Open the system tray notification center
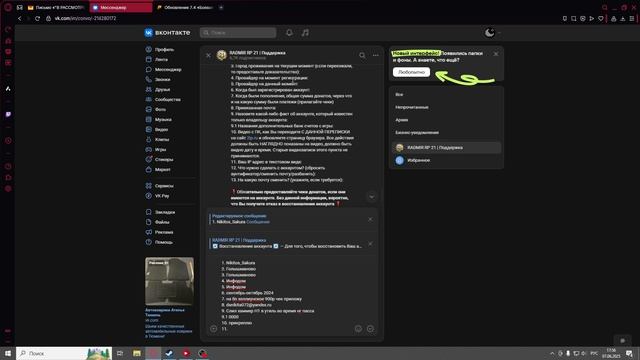Screen dimensions: 640x360 click(x=629, y=353)
